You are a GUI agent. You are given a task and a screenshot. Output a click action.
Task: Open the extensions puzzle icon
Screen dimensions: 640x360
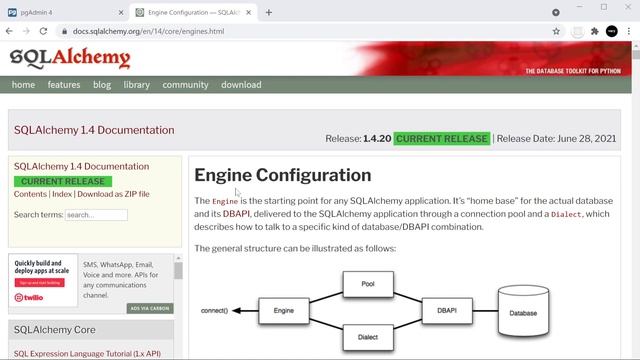coord(595,31)
